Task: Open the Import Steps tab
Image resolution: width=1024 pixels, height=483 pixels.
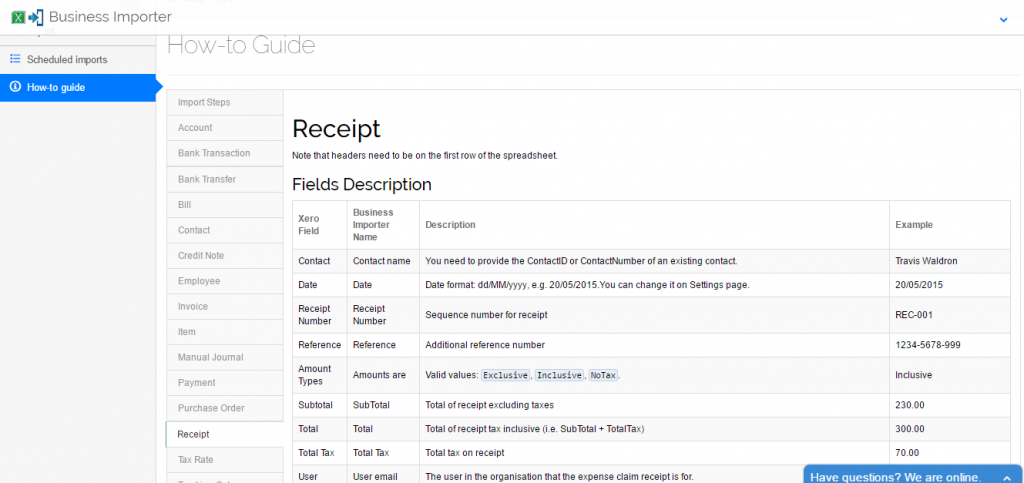Action: coord(225,102)
